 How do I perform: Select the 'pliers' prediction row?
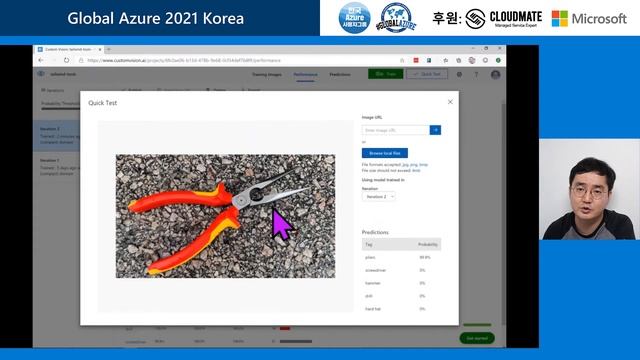click(x=401, y=257)
